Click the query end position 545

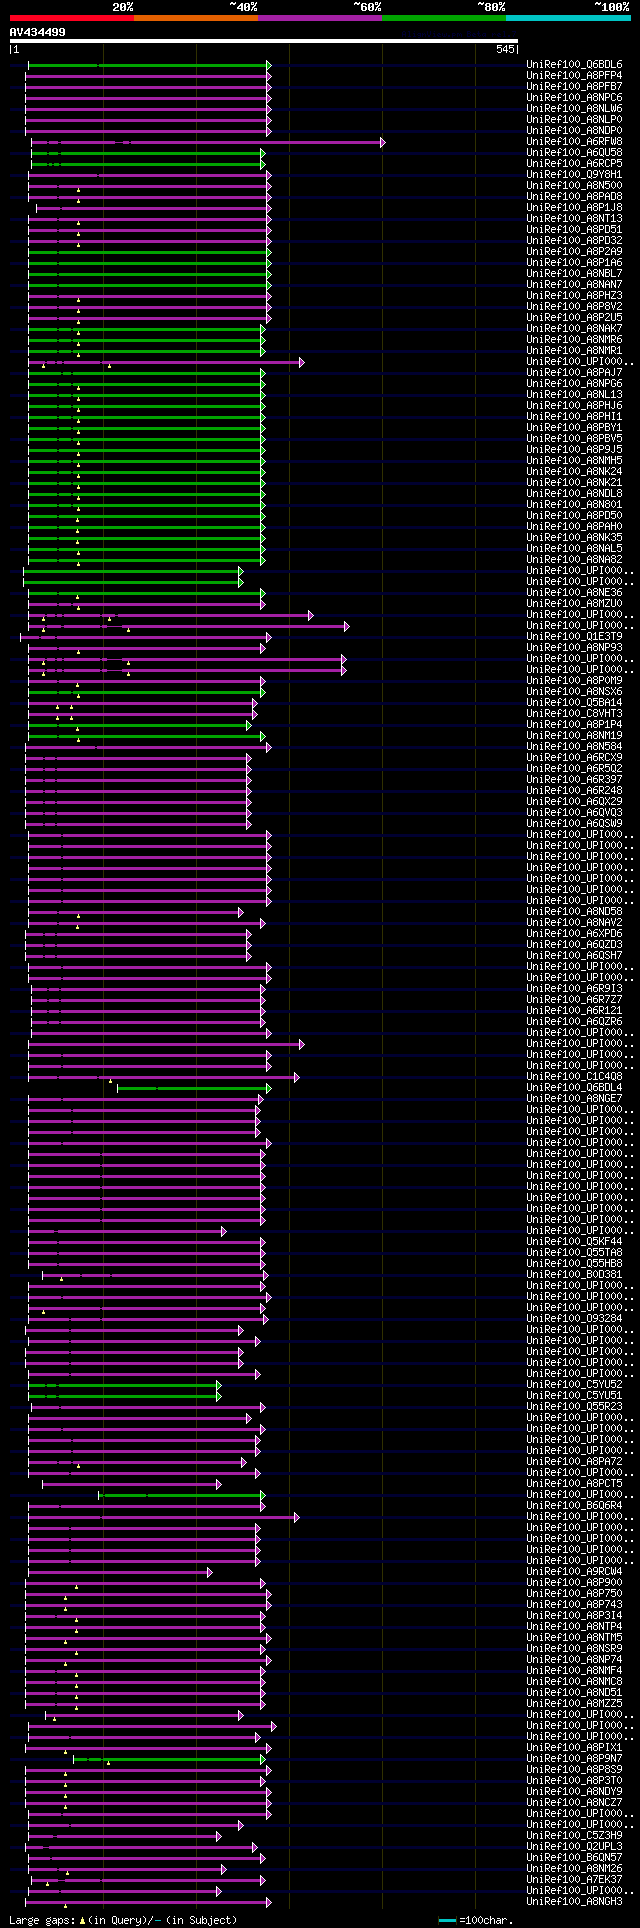(505, 49)
